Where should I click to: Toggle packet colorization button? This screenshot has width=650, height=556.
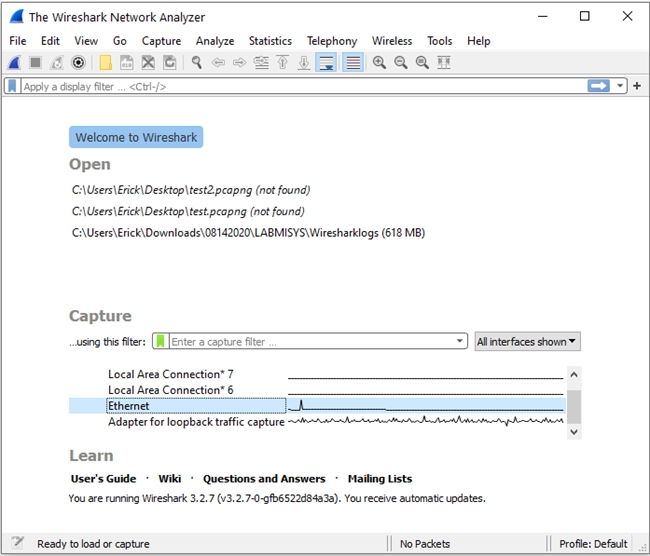[x=352, y=63]
